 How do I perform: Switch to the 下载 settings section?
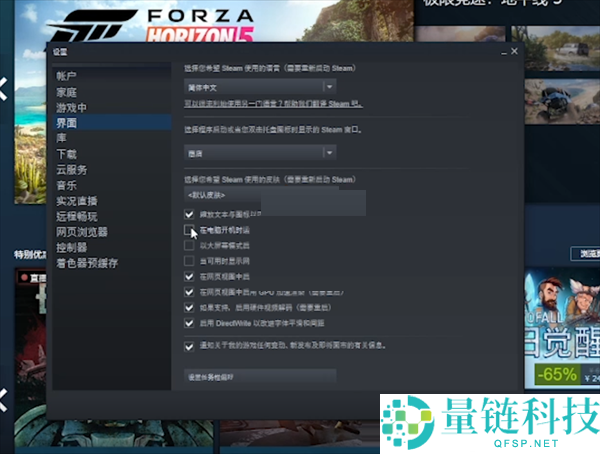[x=66, y=154]
